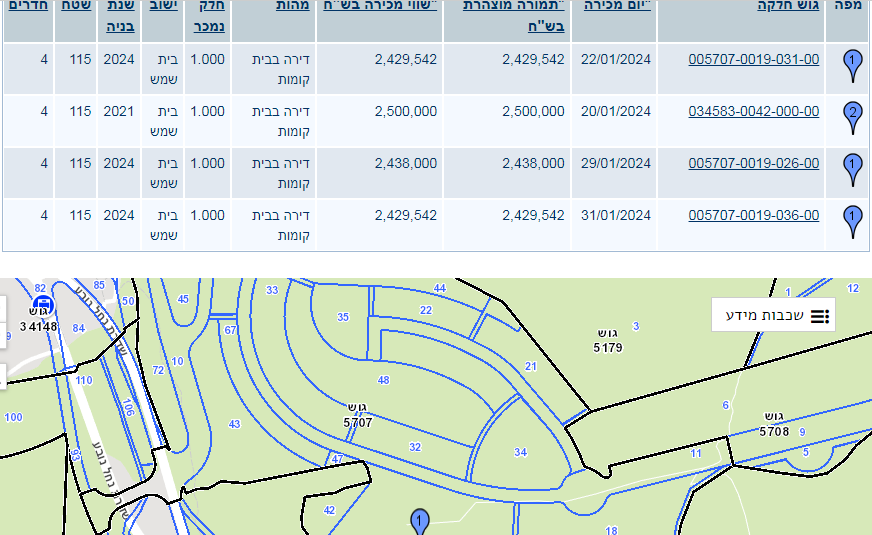The image size is (872, 535).
Task: Select parcel 47 on the map
Action: click(x=337, y=459)
